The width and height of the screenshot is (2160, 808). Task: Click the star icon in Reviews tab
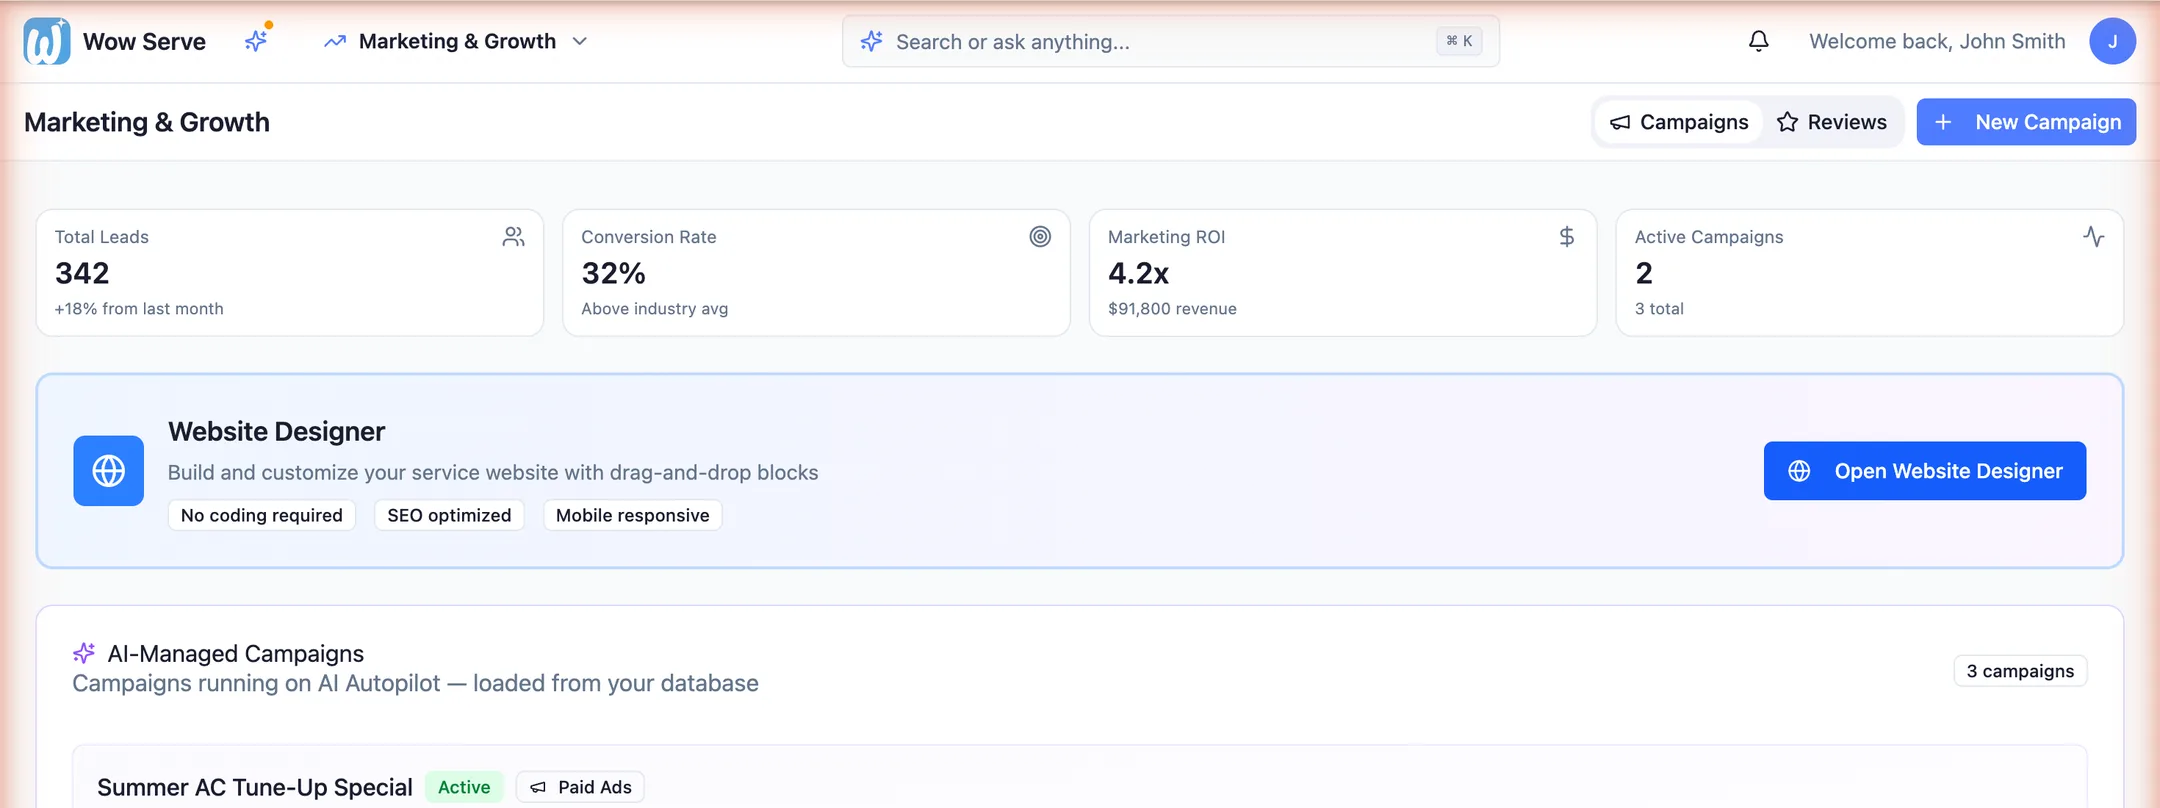pos(1788,122)
